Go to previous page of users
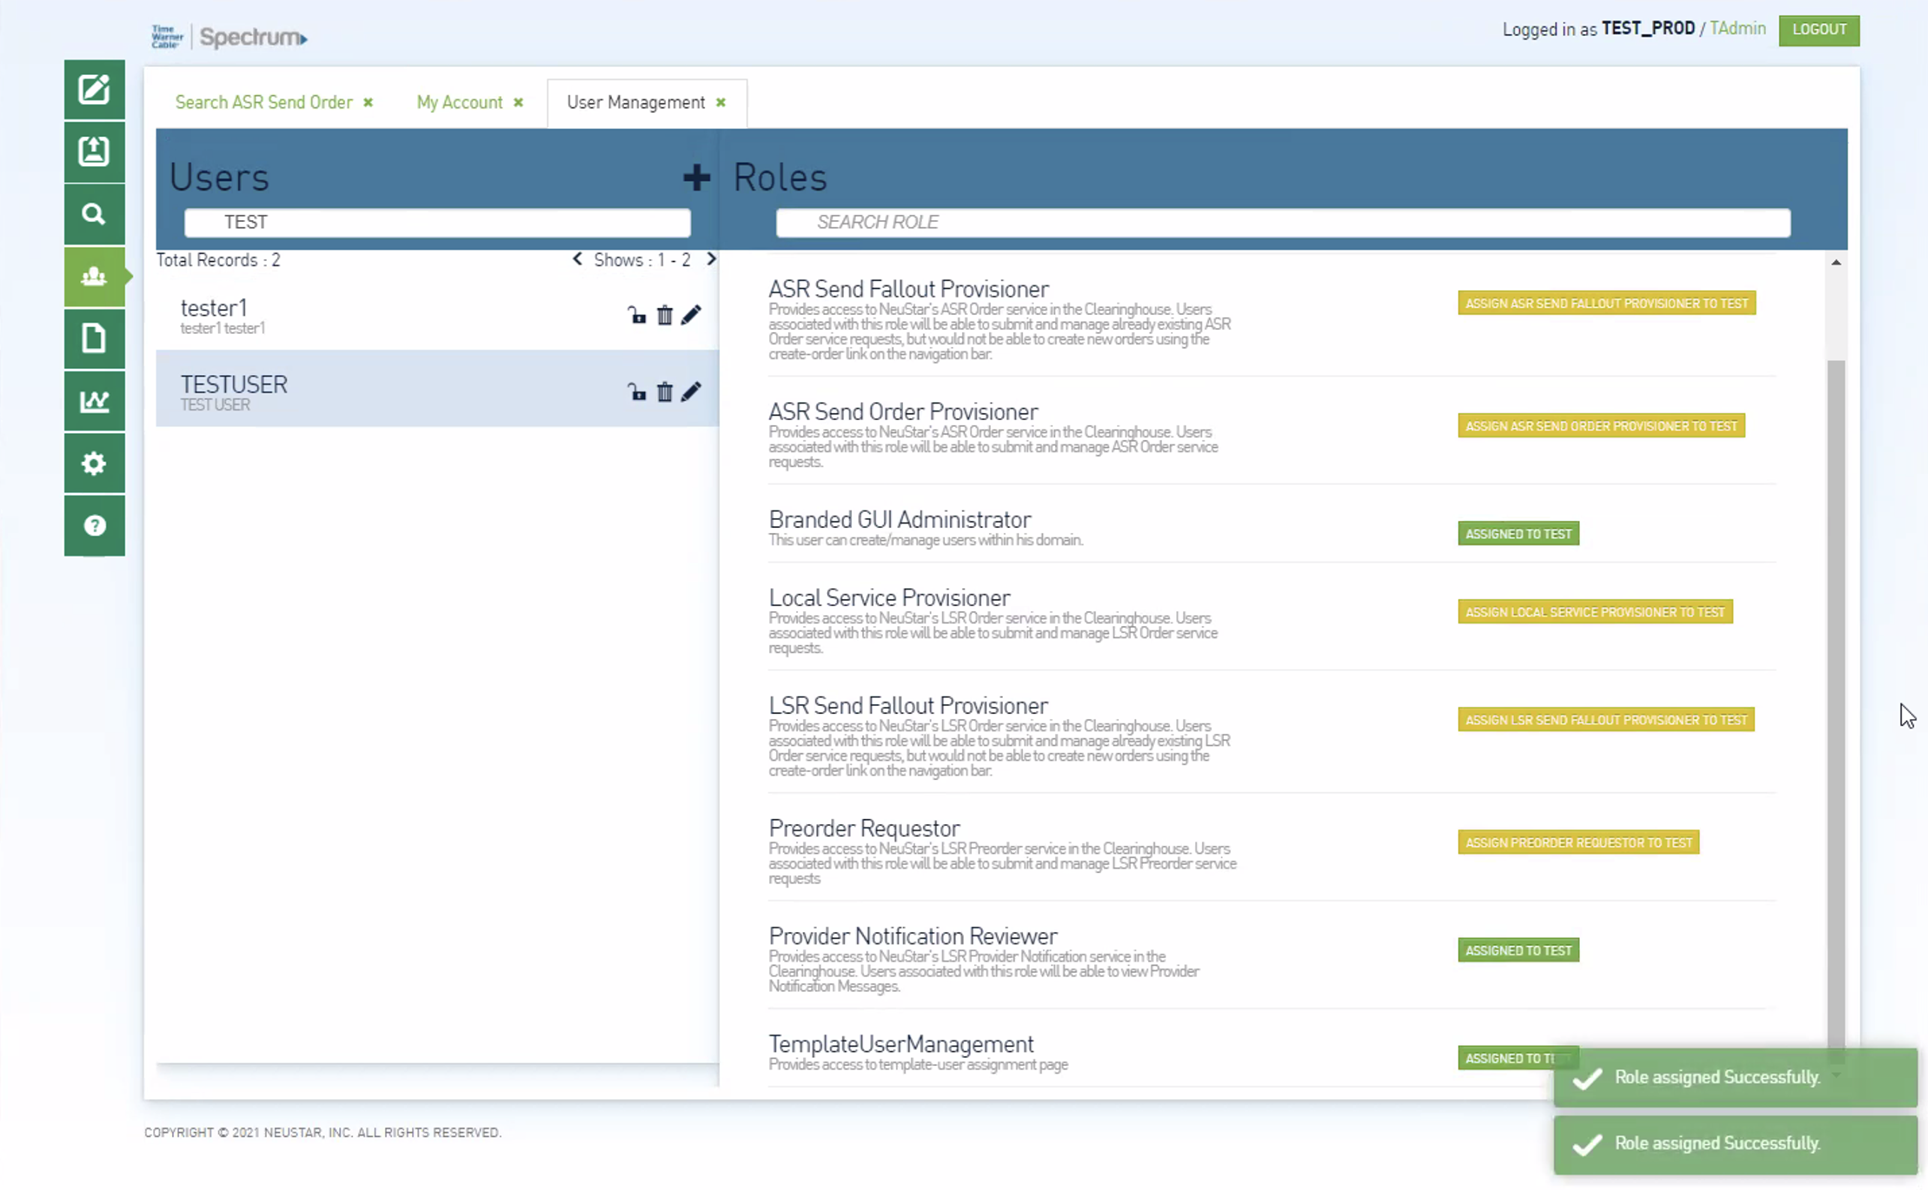 click(576, 259)
